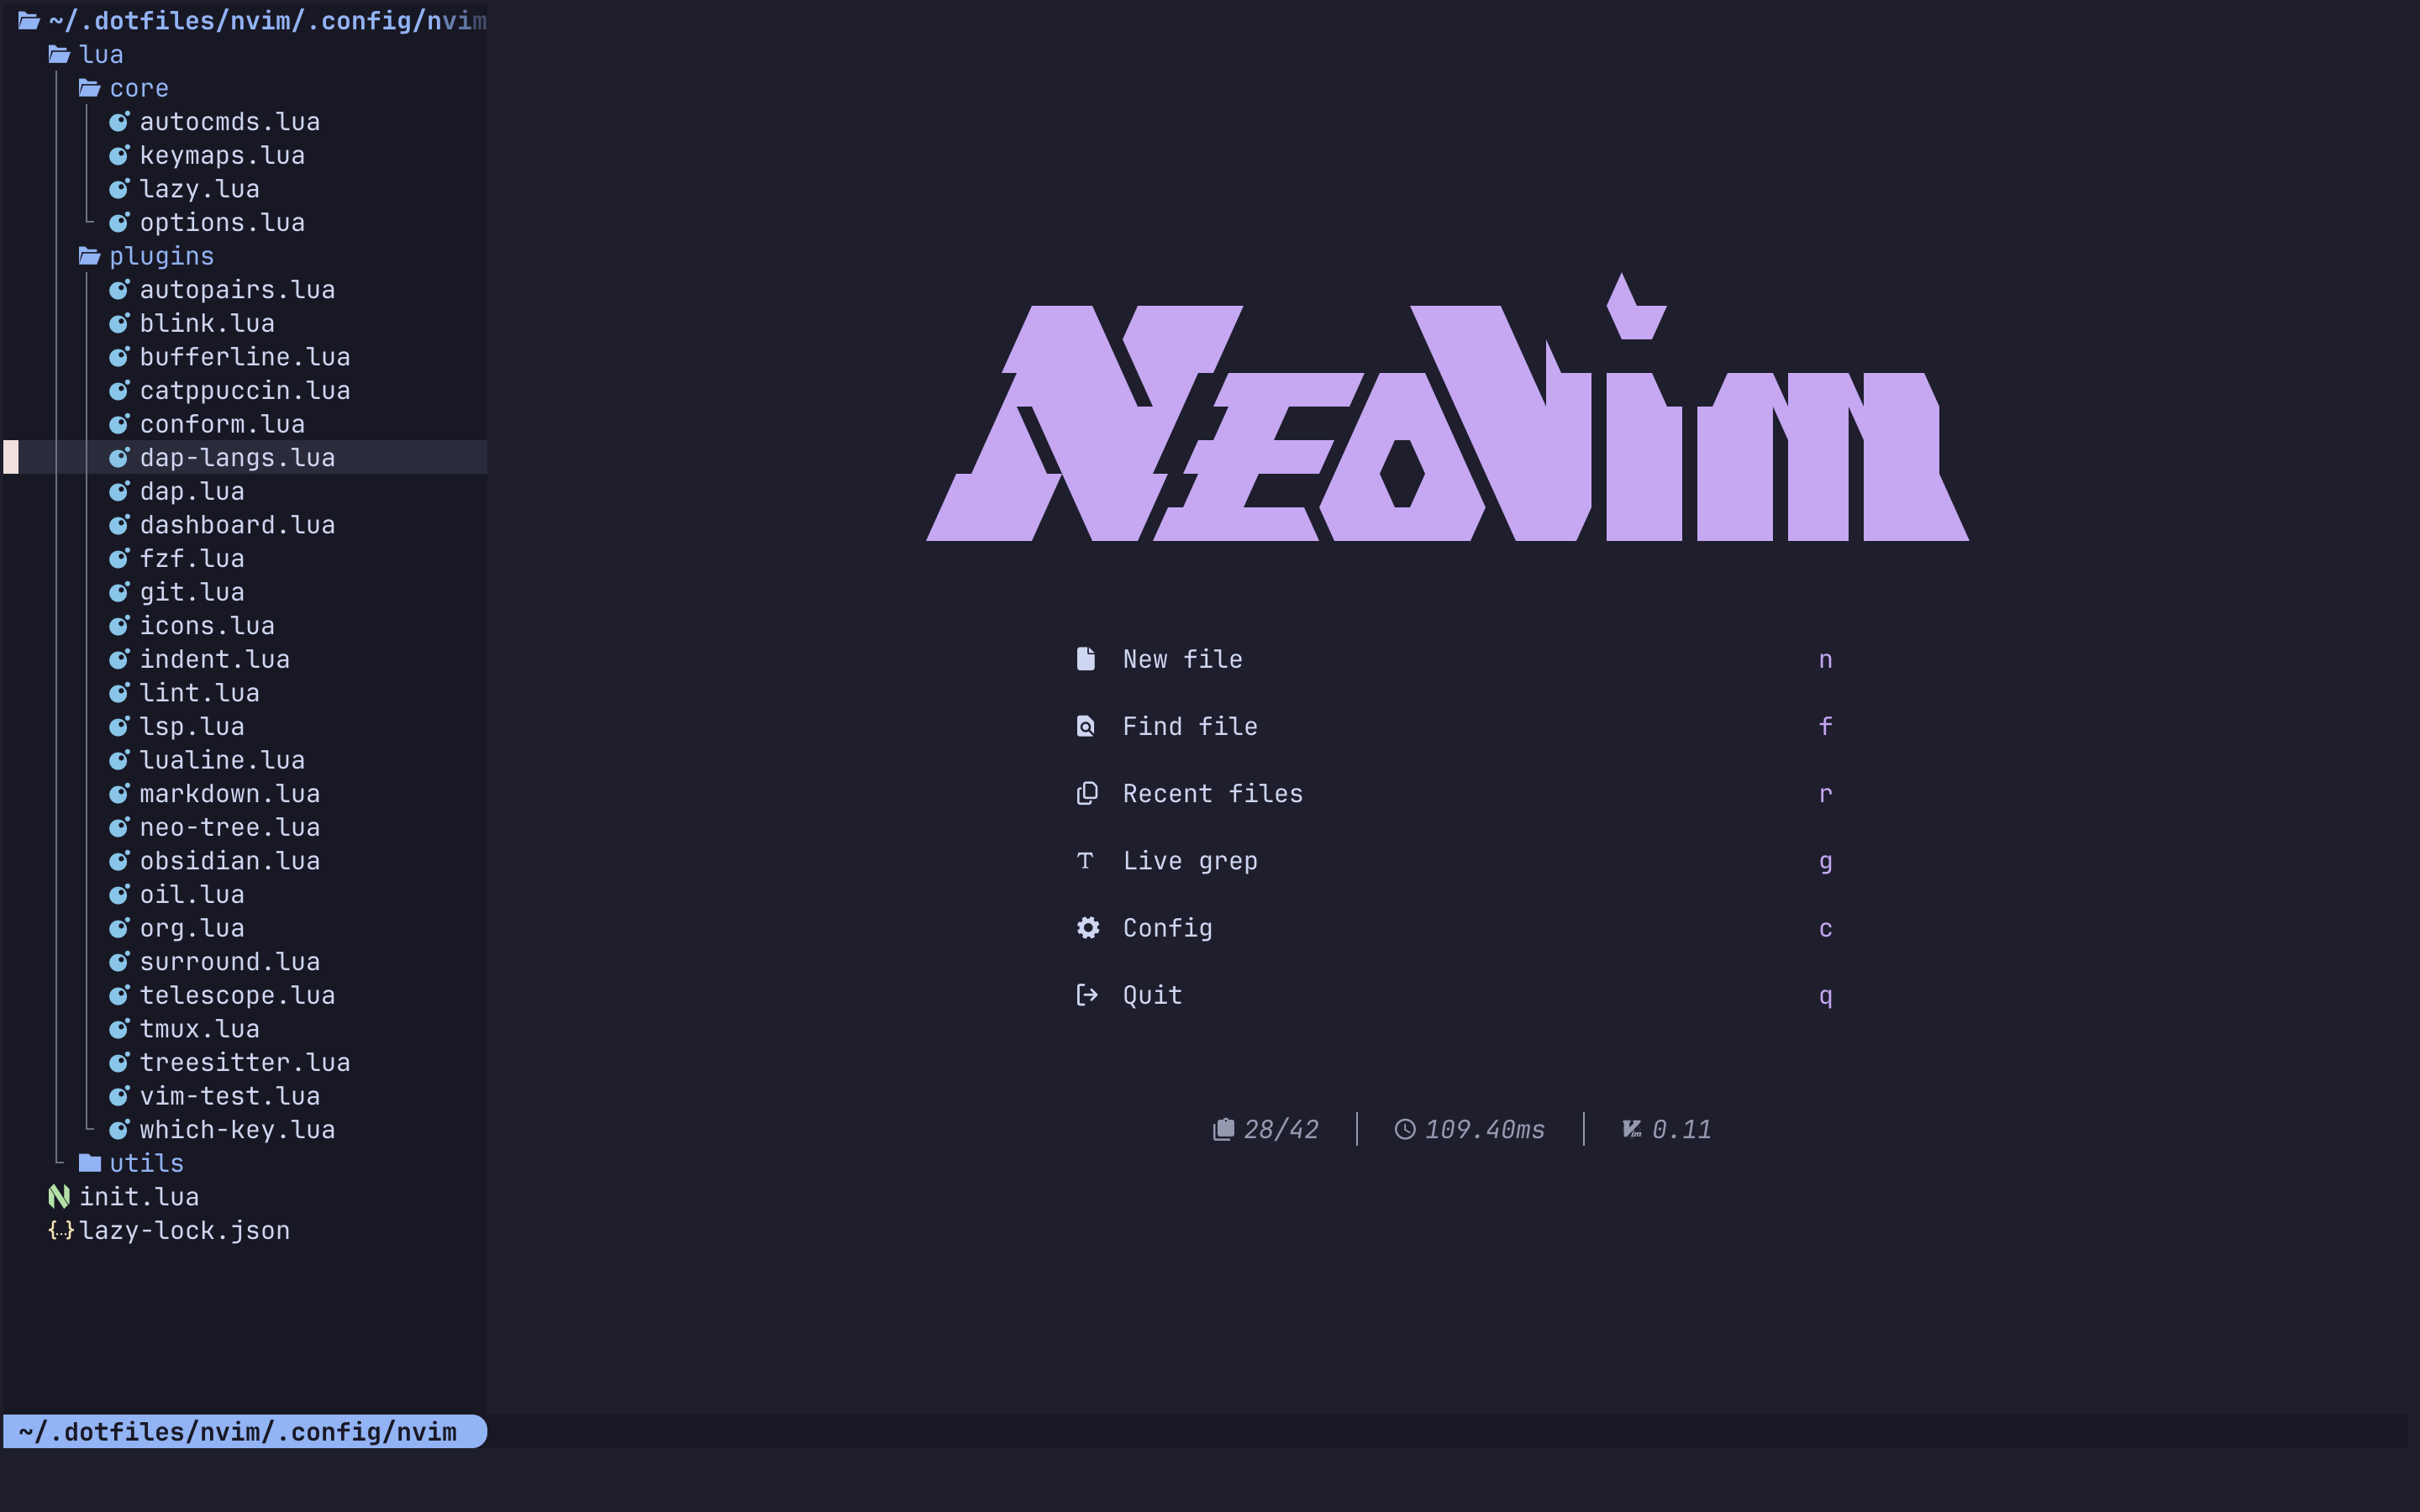The height and width of the screenshot is (1512, 2420).
Task: Click the Lua icon beside telescope.lua
Action: click(119, 995)
